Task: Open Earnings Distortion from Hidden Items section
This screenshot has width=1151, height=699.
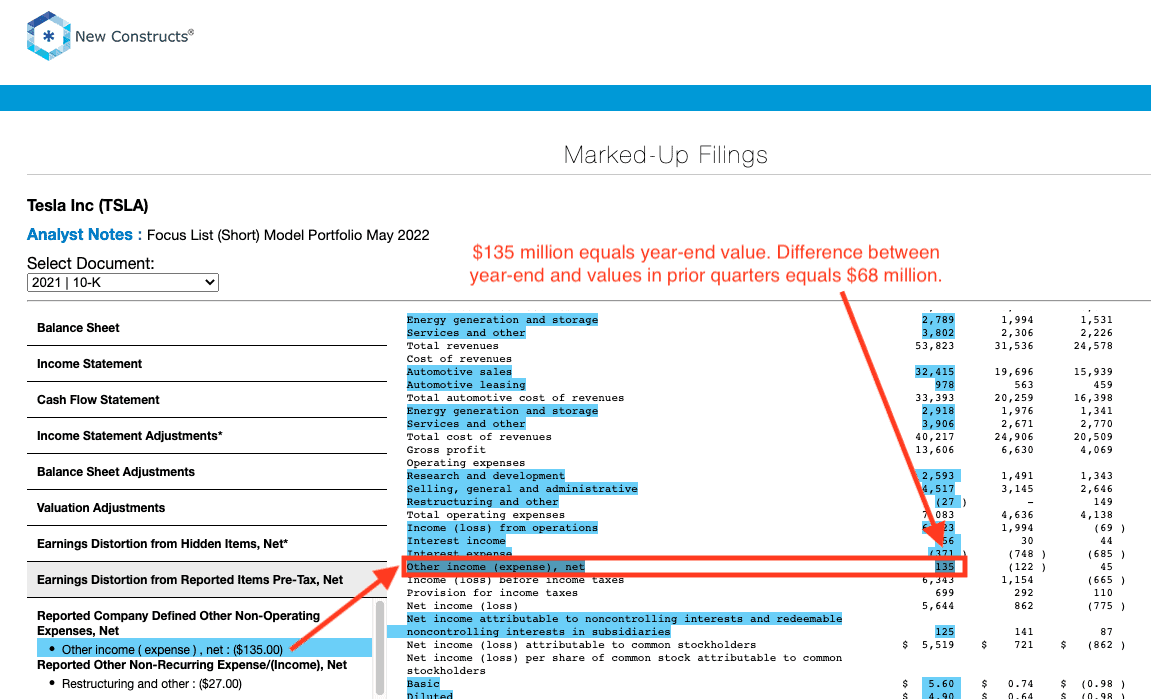Action: (162, 543)
